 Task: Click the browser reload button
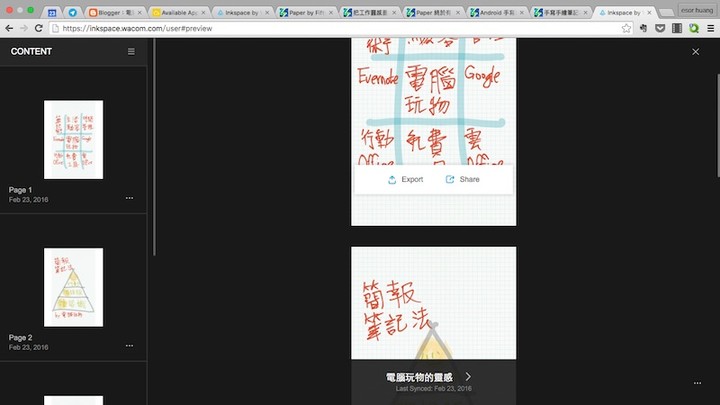(x=39, y=29)
